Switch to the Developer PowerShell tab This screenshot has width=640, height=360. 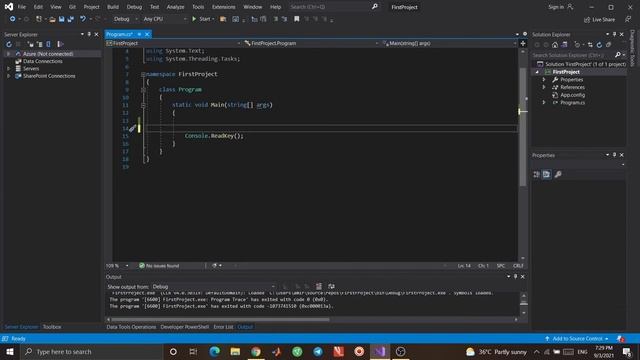(x=184, y=327)
